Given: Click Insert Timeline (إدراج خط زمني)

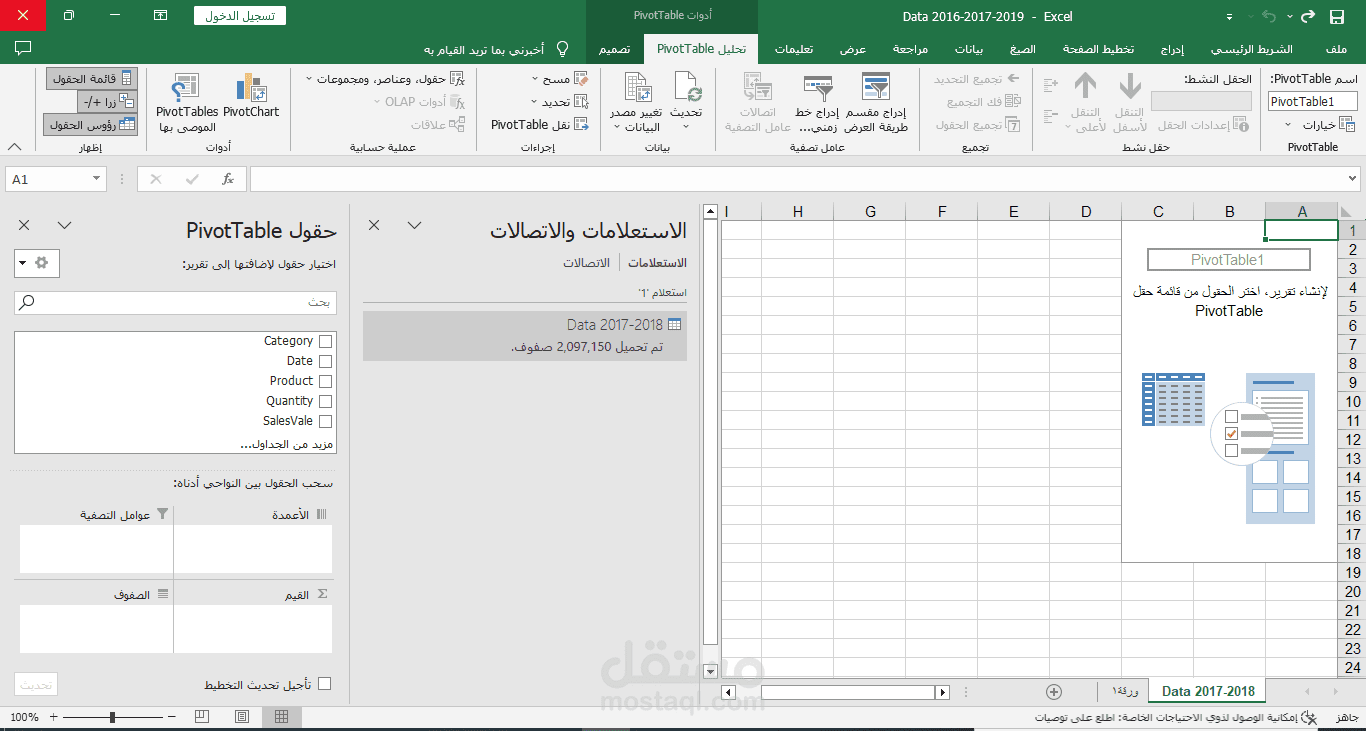Looking at the screenshot, I should 817,103.
